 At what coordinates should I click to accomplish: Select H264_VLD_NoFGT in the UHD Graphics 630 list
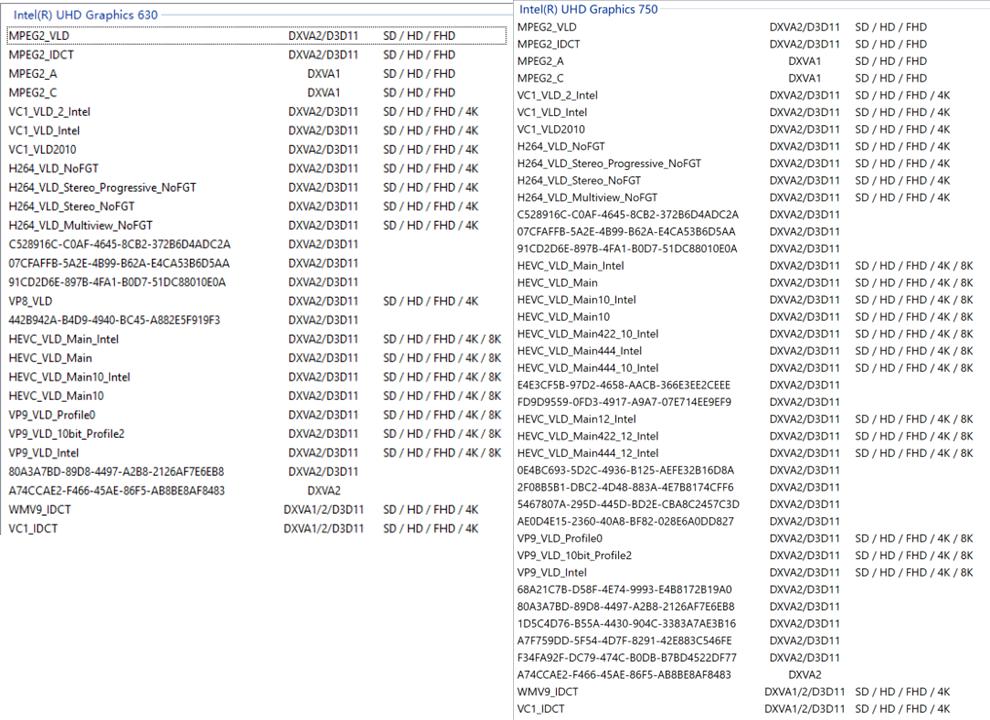(257, 169)
